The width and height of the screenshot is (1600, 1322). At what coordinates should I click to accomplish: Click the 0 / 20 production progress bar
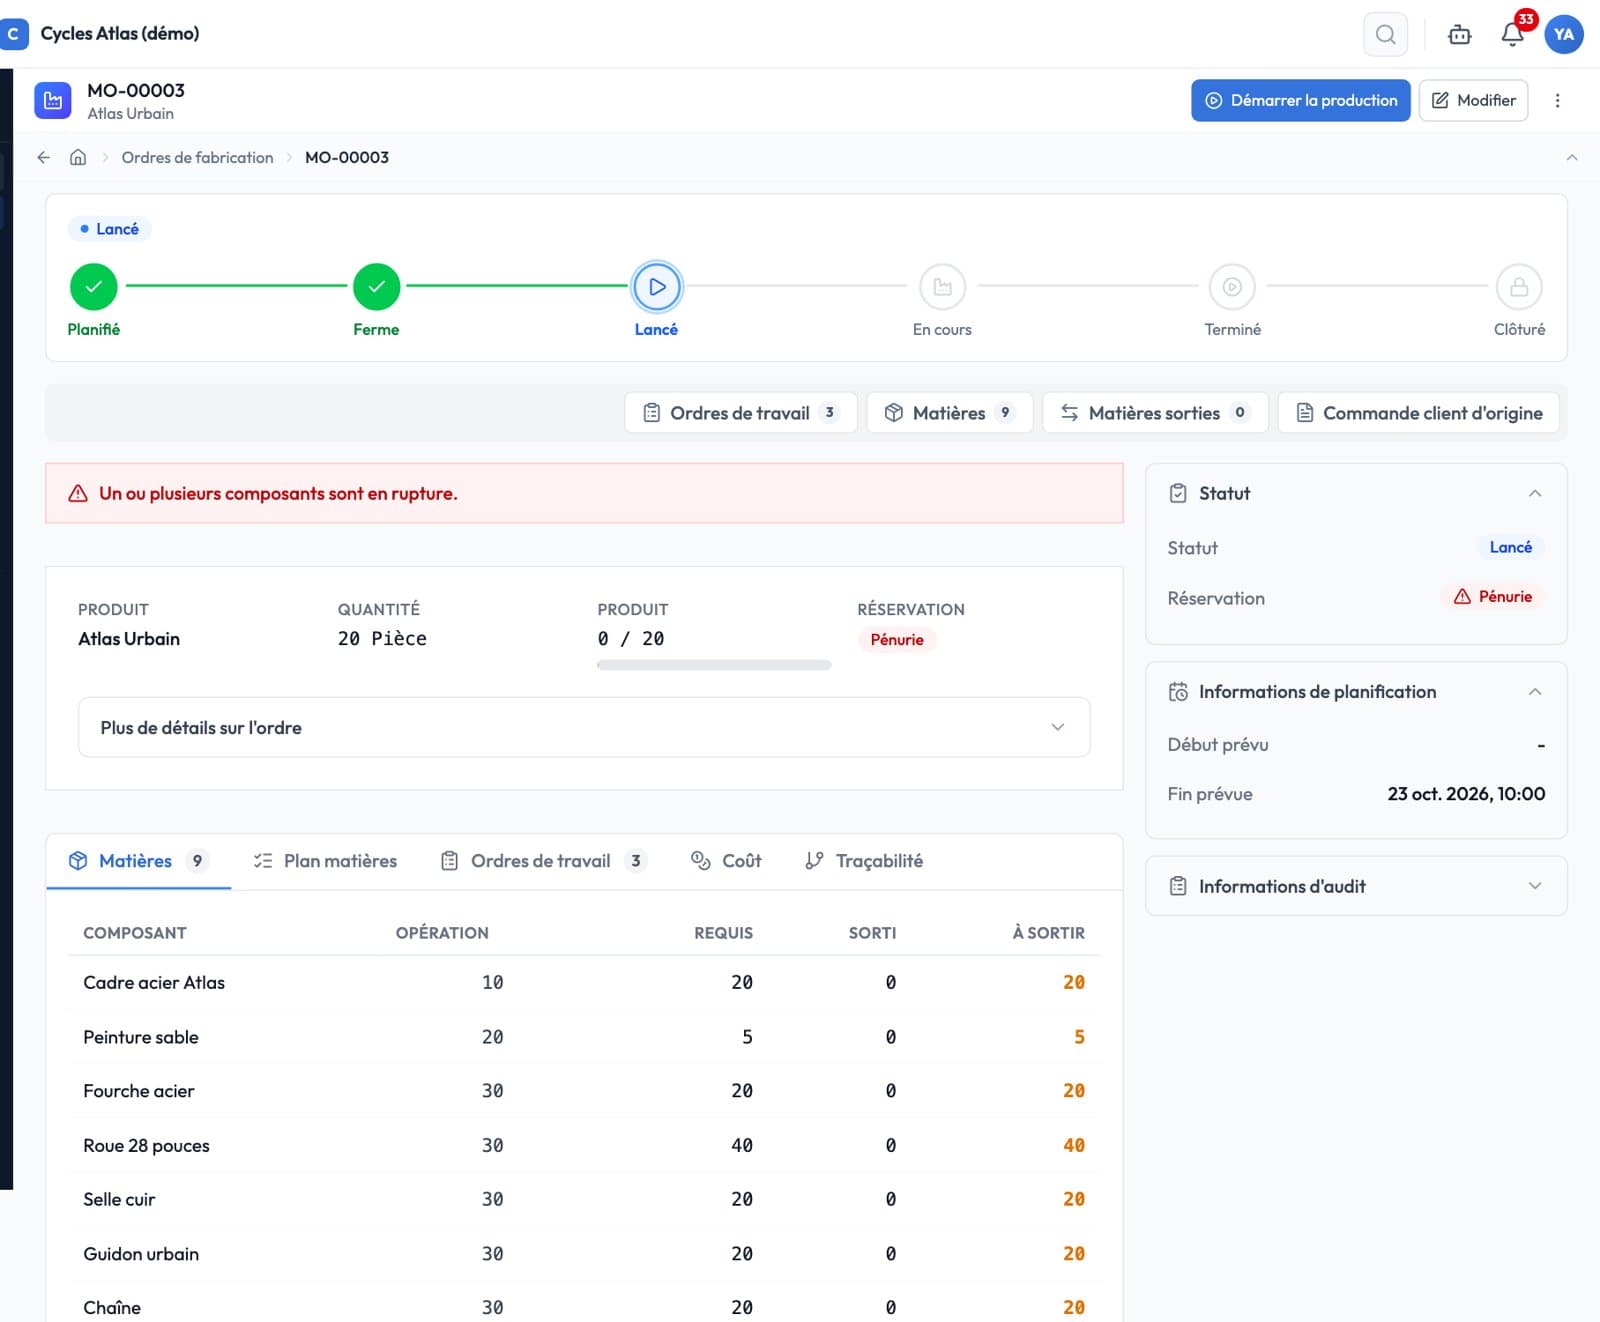[714, 665]
